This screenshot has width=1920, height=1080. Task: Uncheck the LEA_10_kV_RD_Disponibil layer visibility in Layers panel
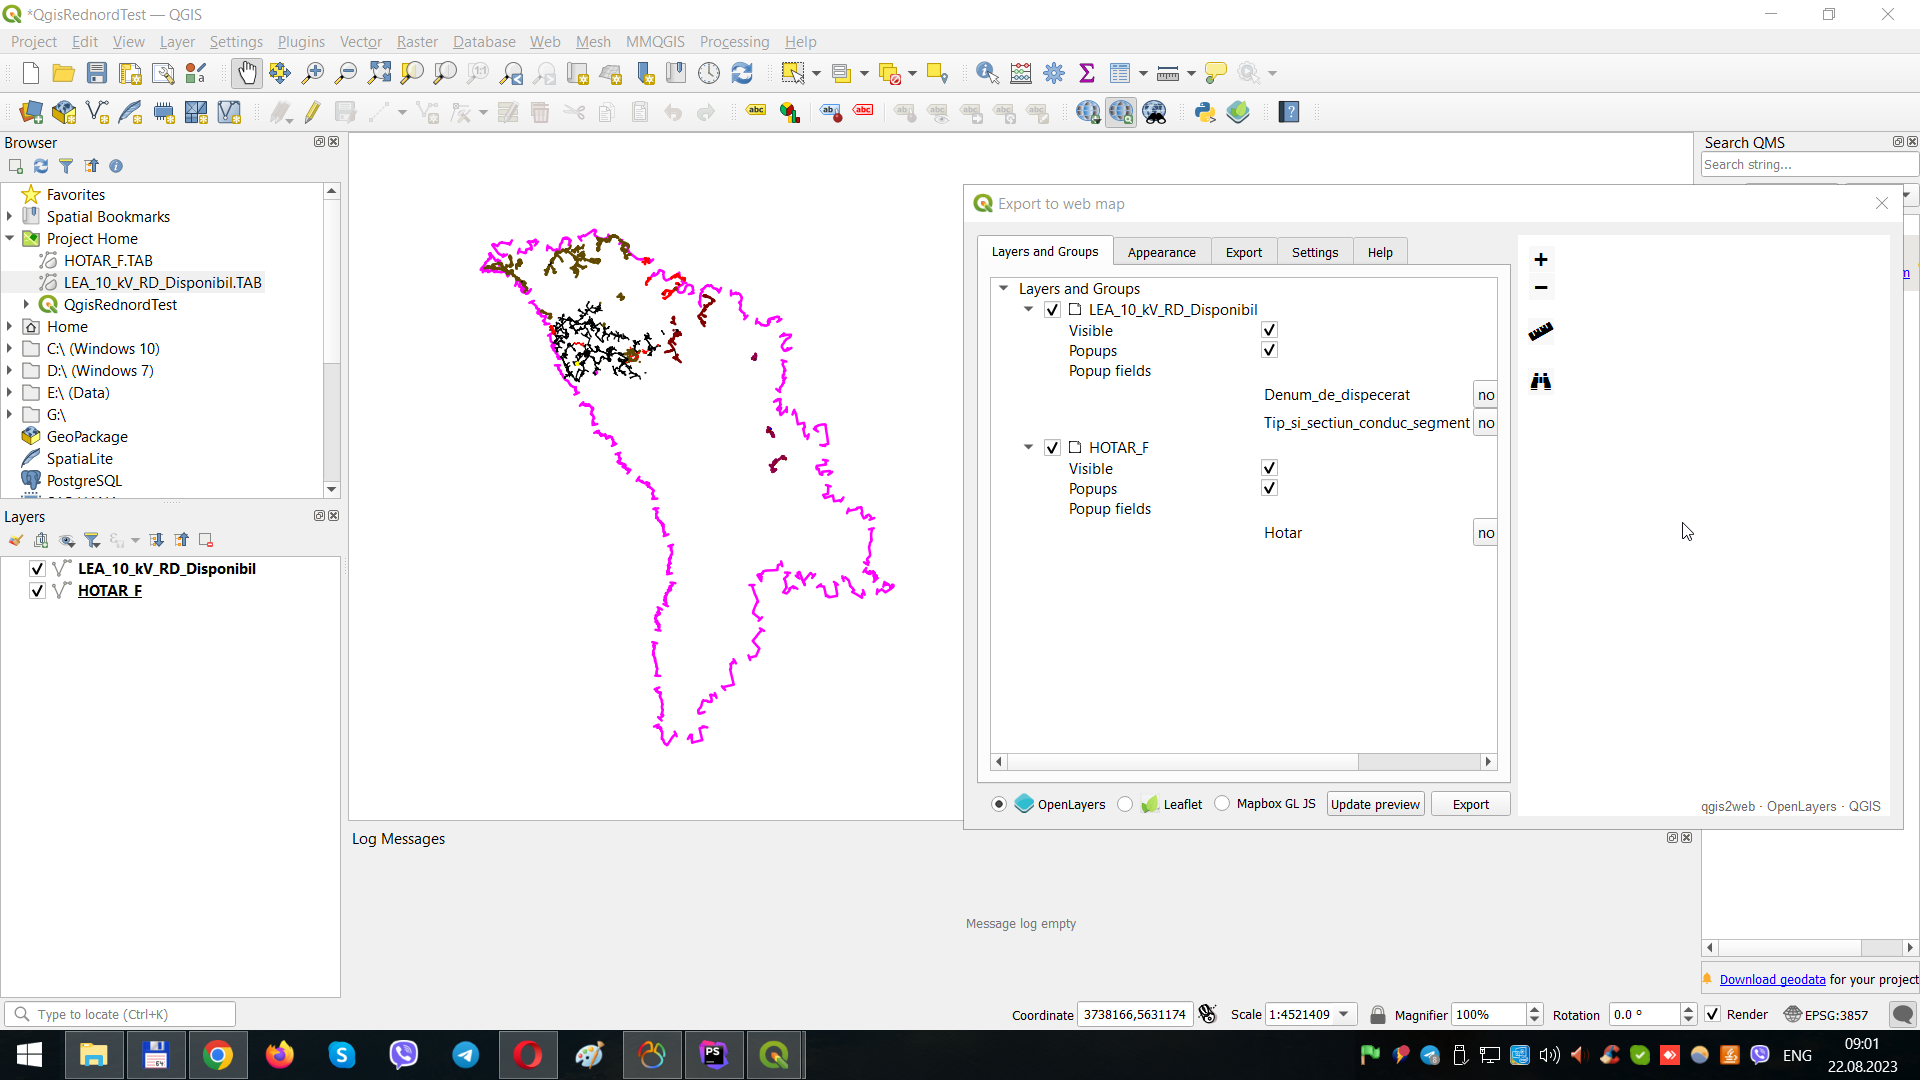37,568
